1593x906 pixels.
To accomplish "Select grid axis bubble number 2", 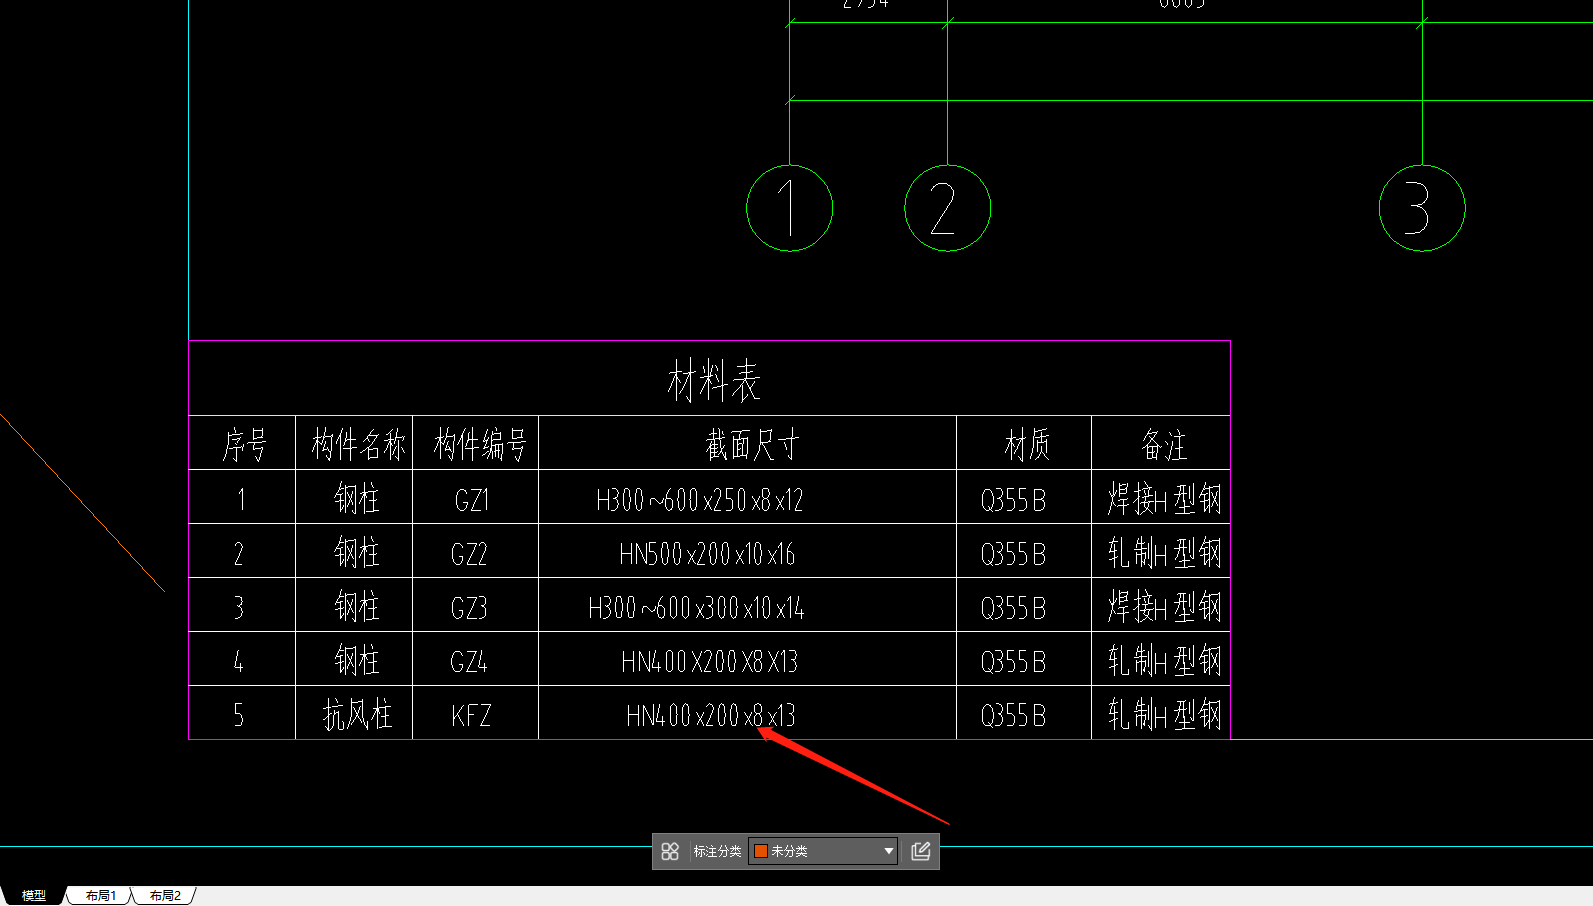I will point(947,208).
